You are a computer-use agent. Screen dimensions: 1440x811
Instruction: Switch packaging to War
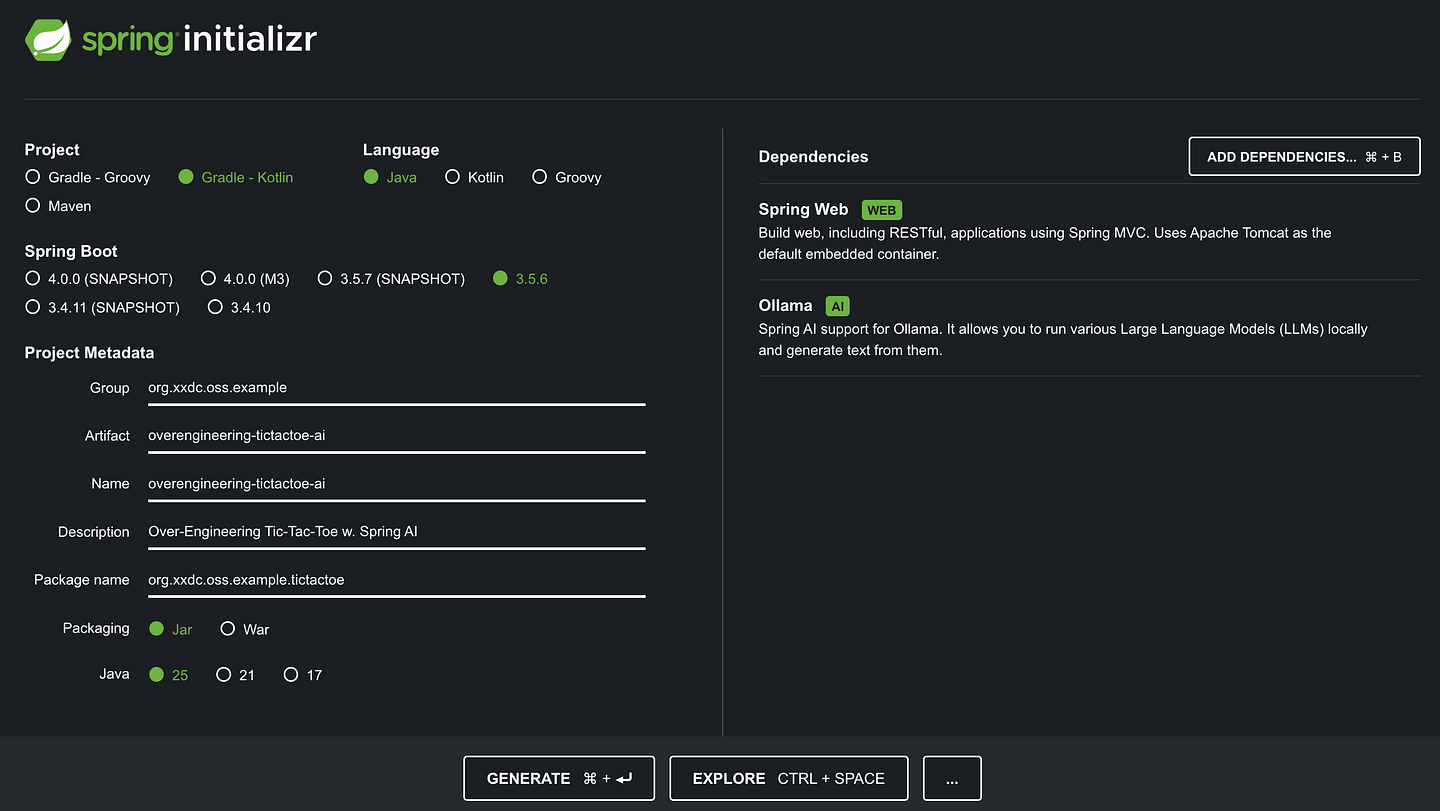[245, 629]
